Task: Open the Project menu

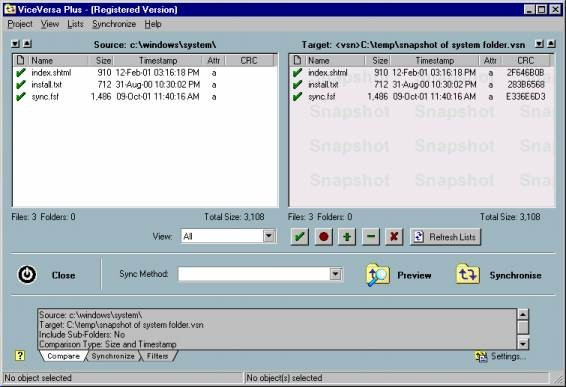Action: tap(20, 24)
